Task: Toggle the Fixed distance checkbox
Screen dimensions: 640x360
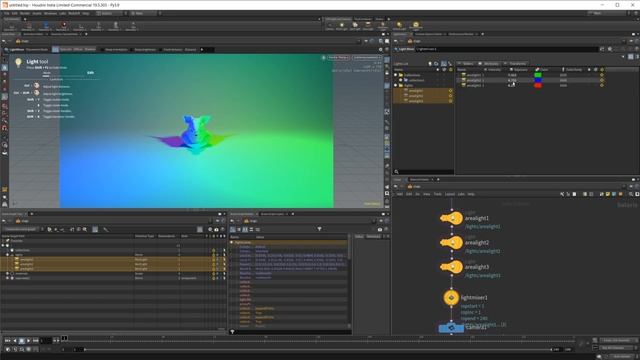Action: click(x=161, y=50)
